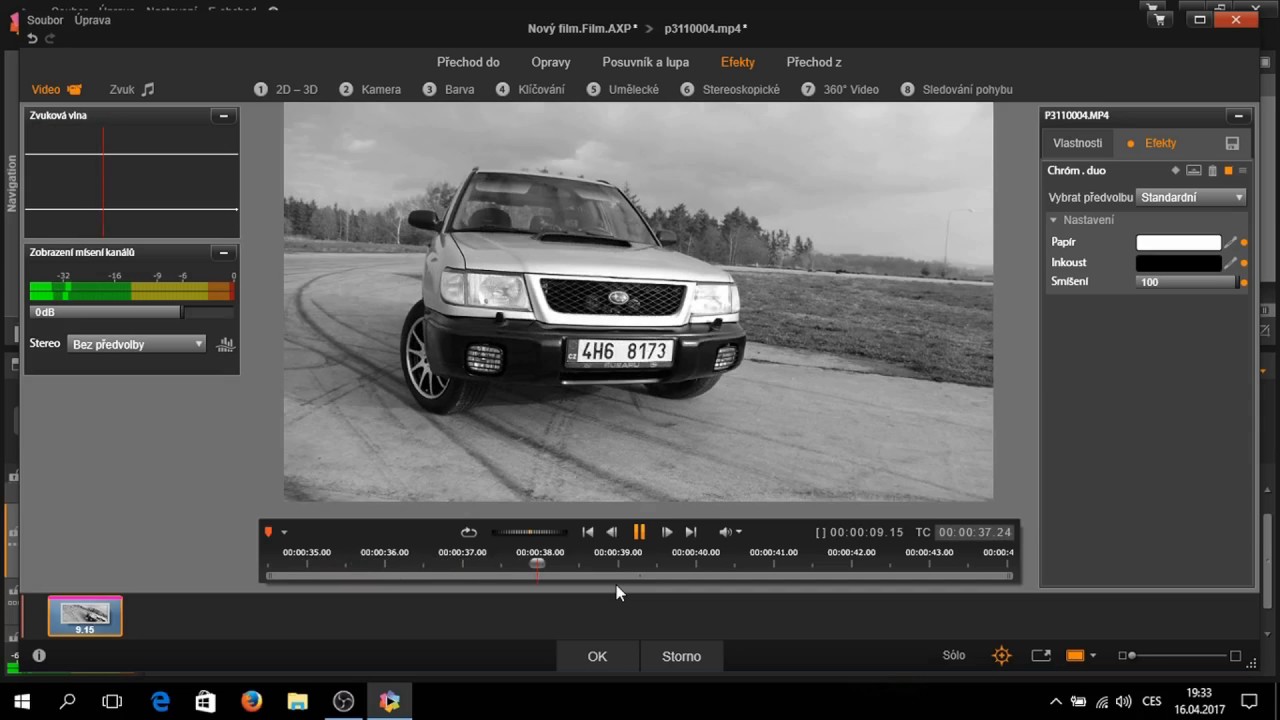Open the shopping cart icon in title bar

coord(1159,19)
